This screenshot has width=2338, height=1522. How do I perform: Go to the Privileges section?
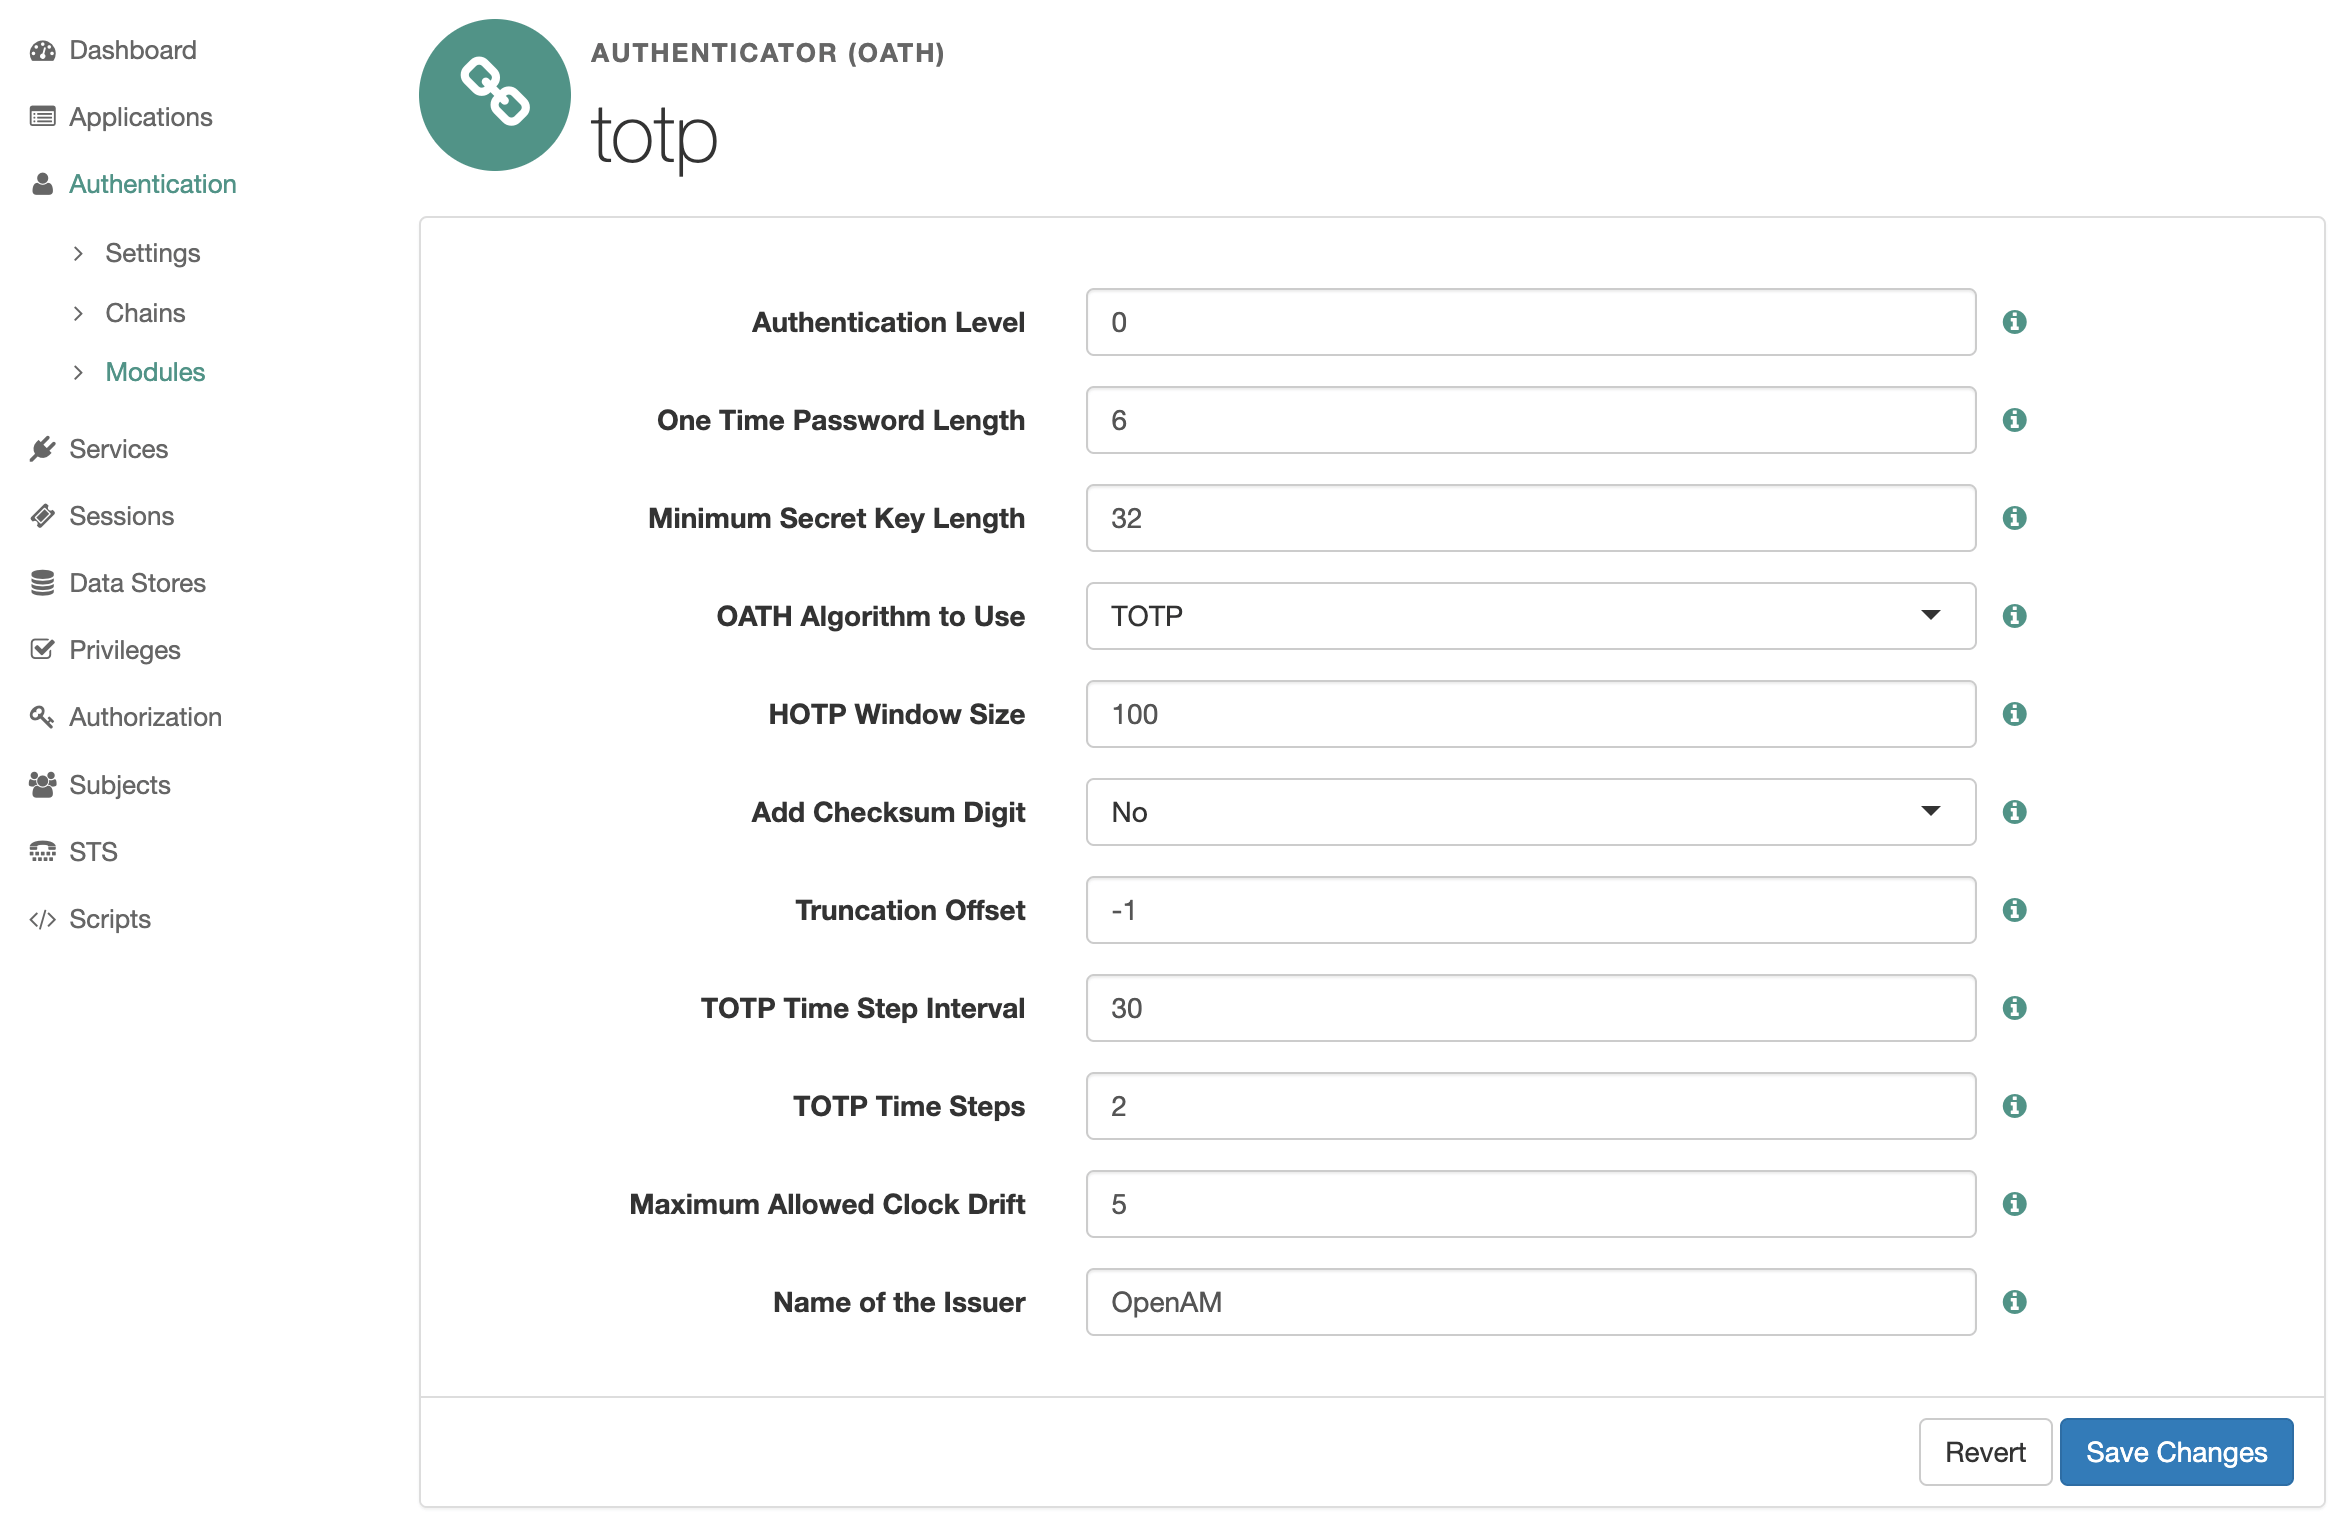(124, 650)
